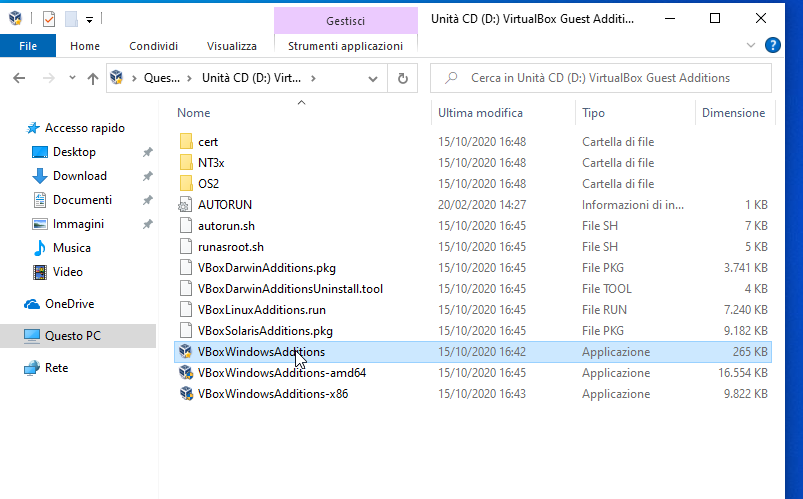Image resolution: width=803 pixels, height=499 pixels.
Task: Sort by the Ultima modifica column header
Action: 480,113
